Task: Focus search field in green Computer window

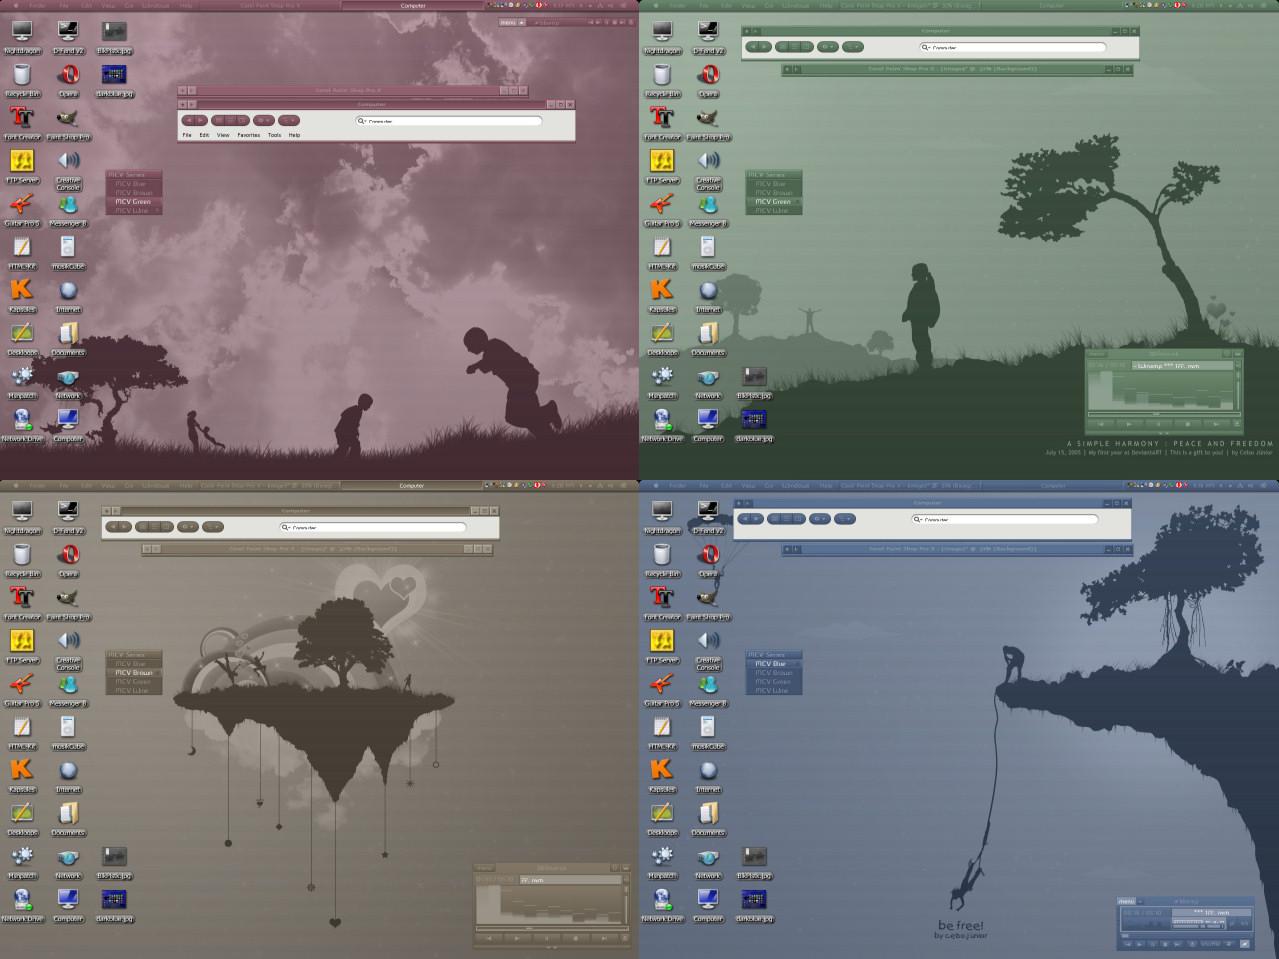Action: (1013, 47)
